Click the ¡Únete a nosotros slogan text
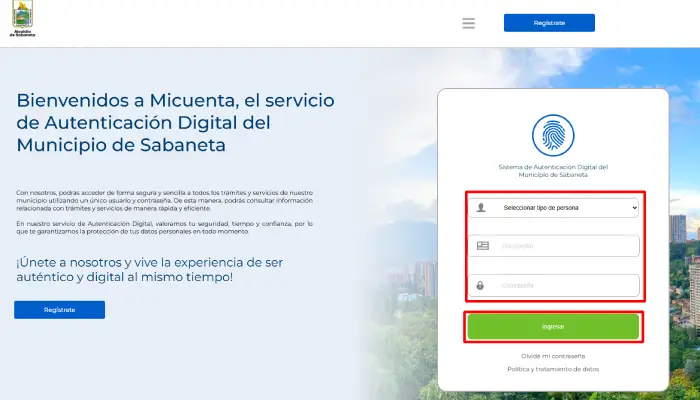700x400 pixels. (x=150, y=270)
